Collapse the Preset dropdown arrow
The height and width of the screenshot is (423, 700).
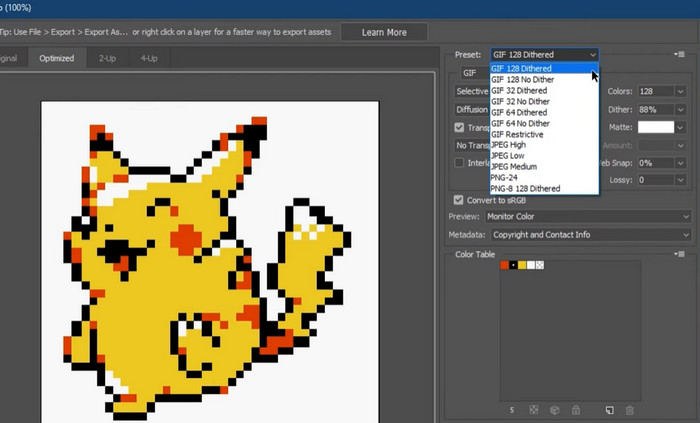[x=592, y=55]
